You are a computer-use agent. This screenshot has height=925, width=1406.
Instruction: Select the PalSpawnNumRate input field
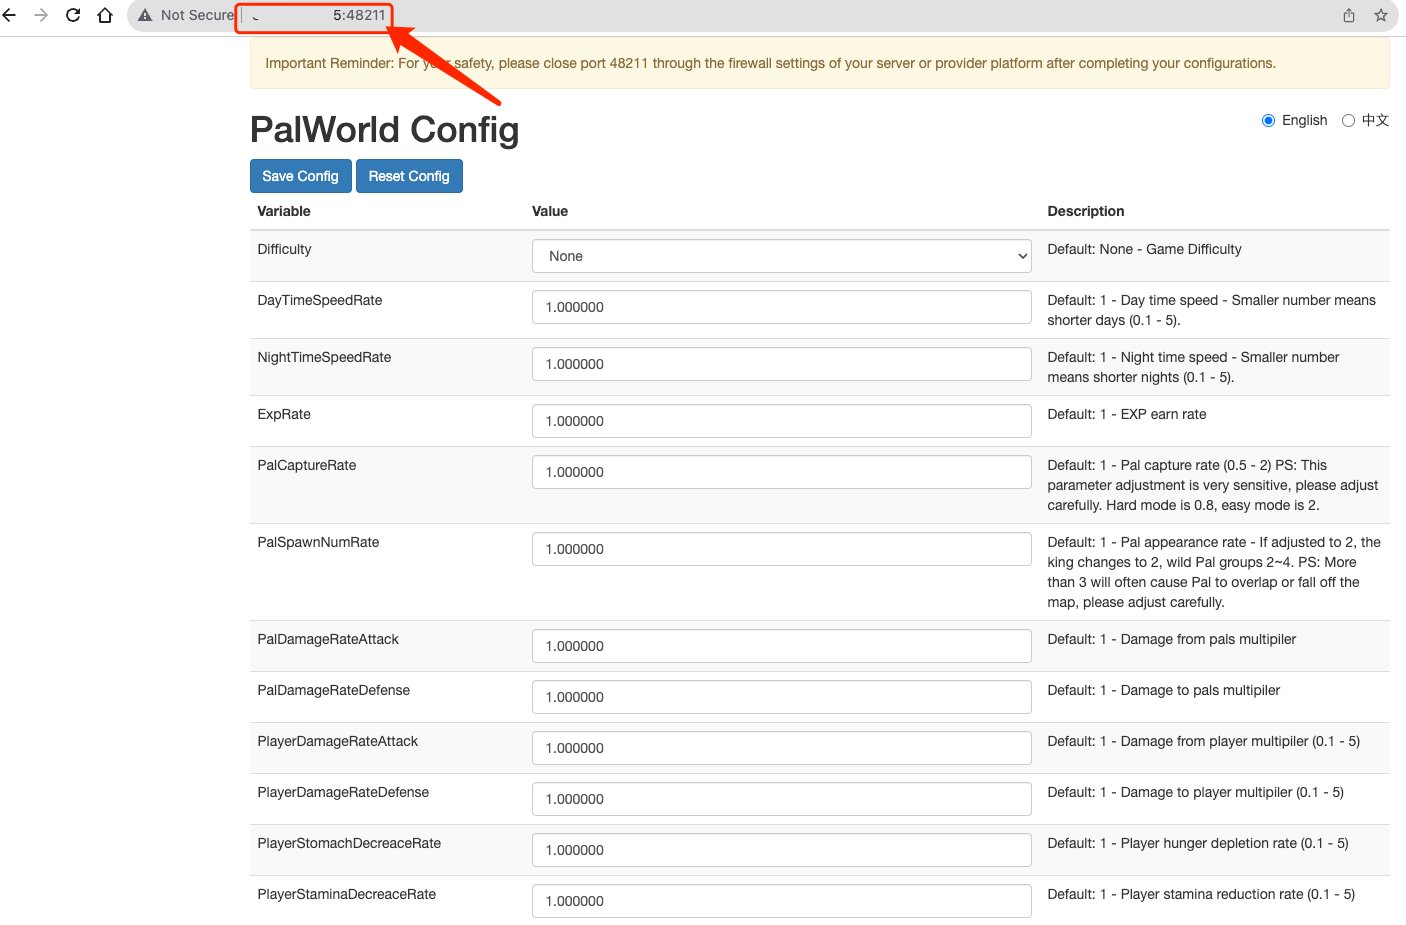(x=781, y=549)
